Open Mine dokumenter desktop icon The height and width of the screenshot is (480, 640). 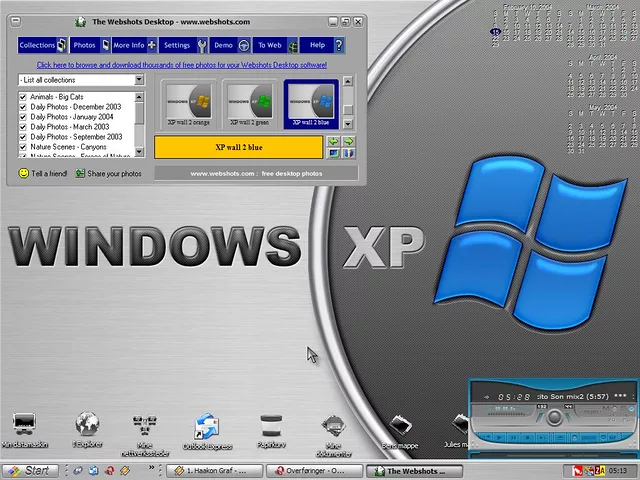tap(333, 436)
